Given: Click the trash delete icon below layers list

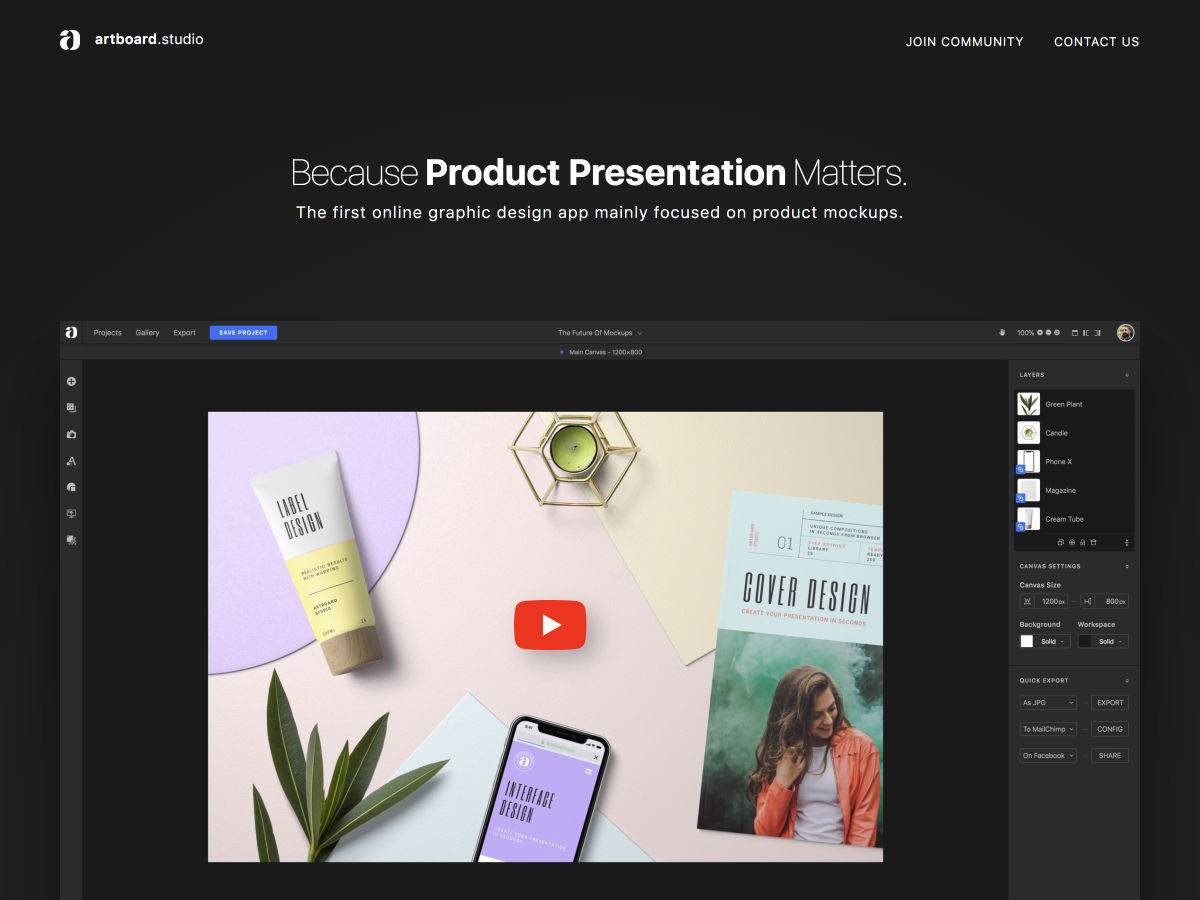Looking at the screenshot, I should click(1093, 542).
